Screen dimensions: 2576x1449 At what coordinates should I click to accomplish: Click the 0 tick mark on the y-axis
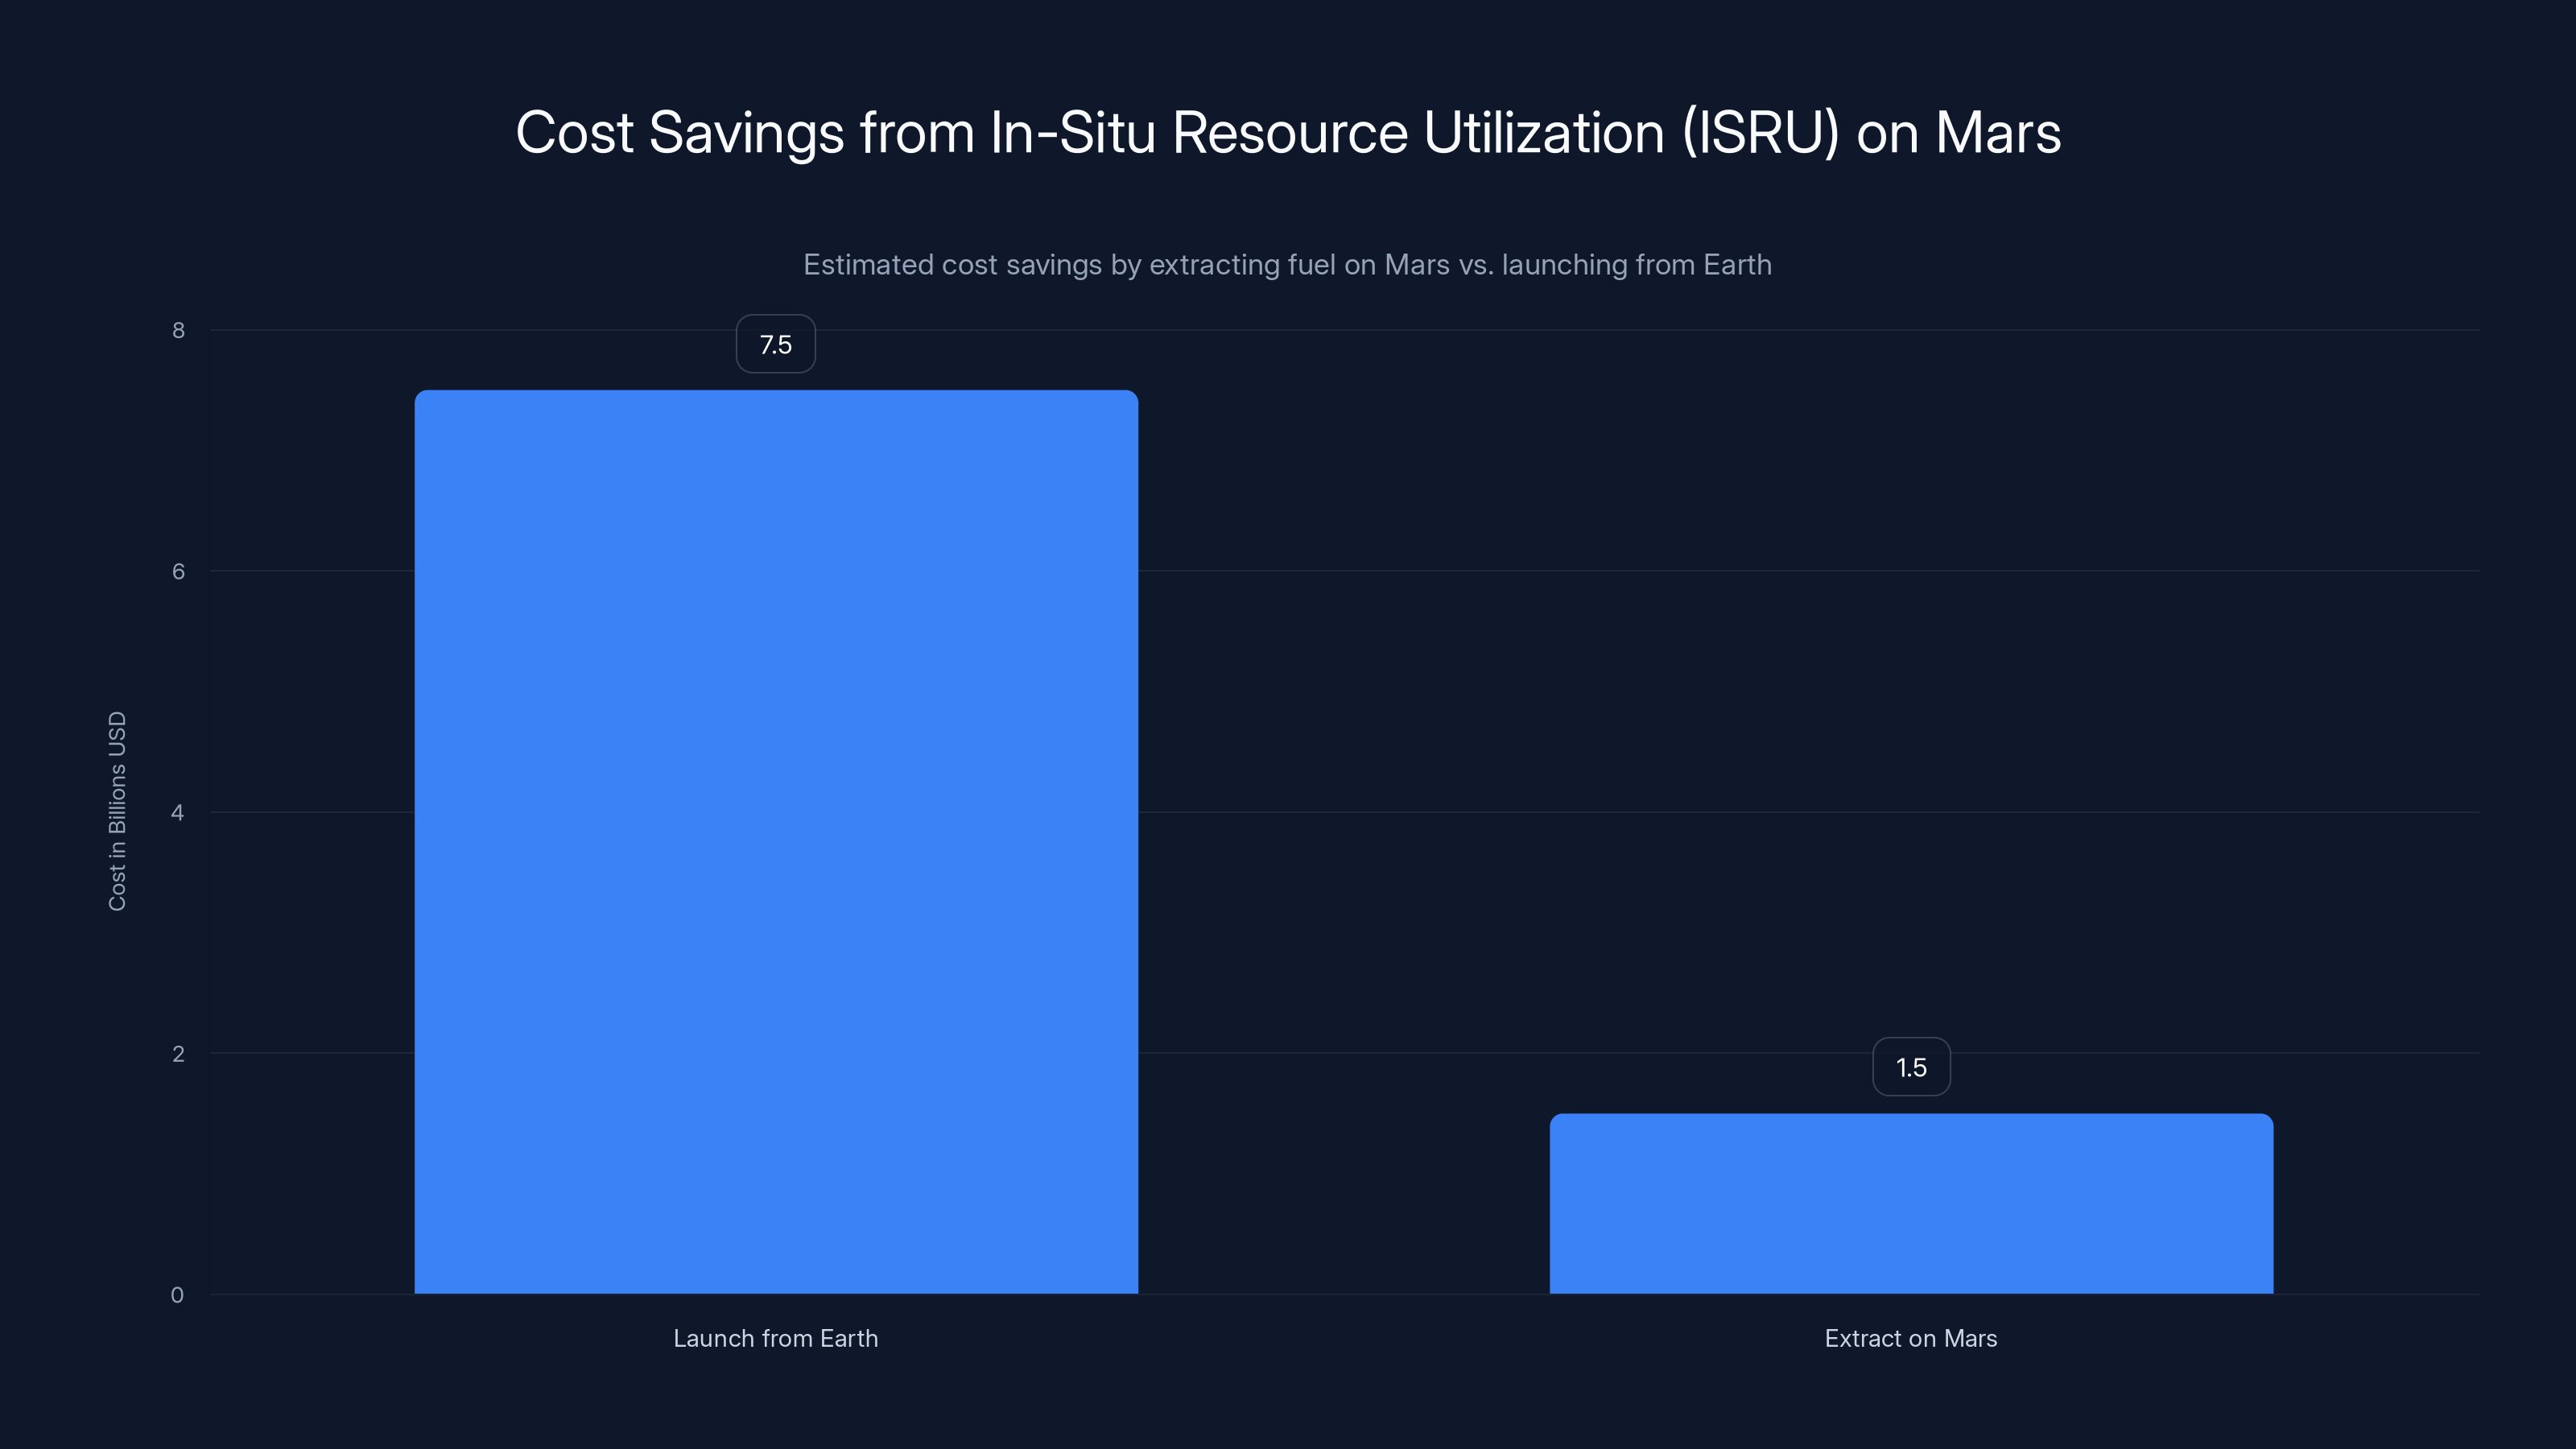tap(180, 1294)
